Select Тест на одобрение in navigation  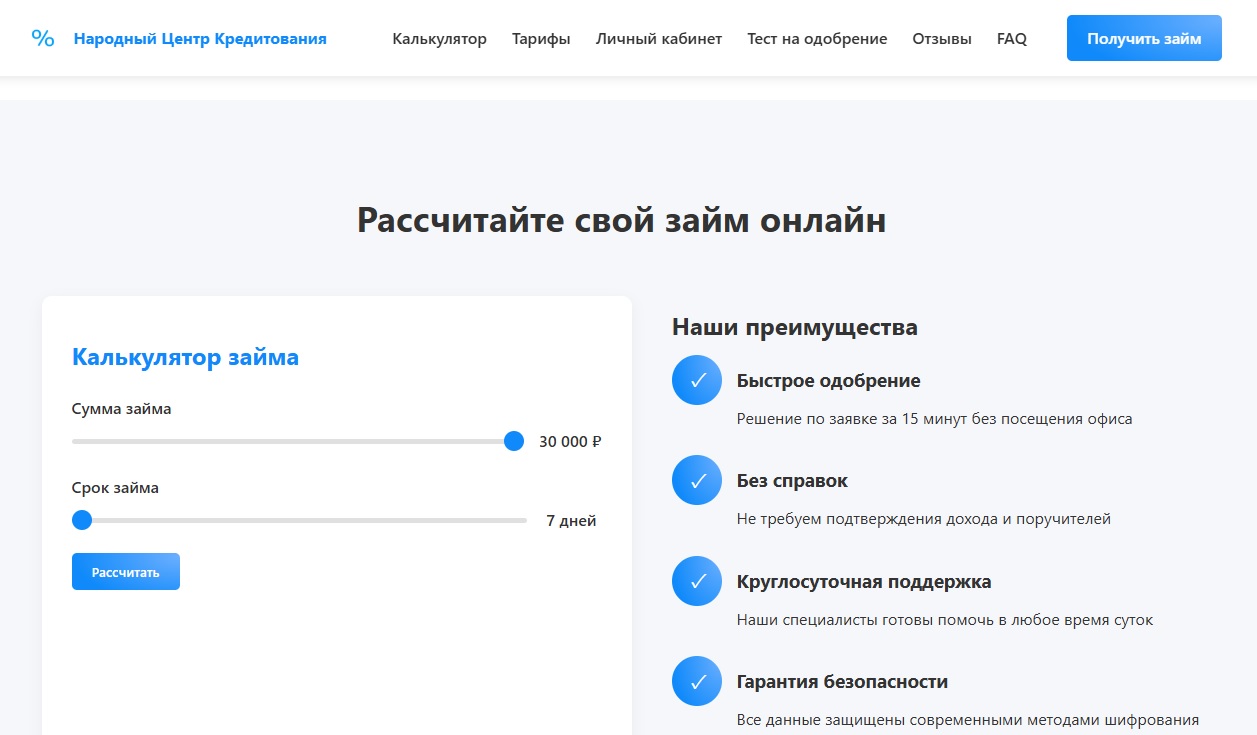point(817,39)
